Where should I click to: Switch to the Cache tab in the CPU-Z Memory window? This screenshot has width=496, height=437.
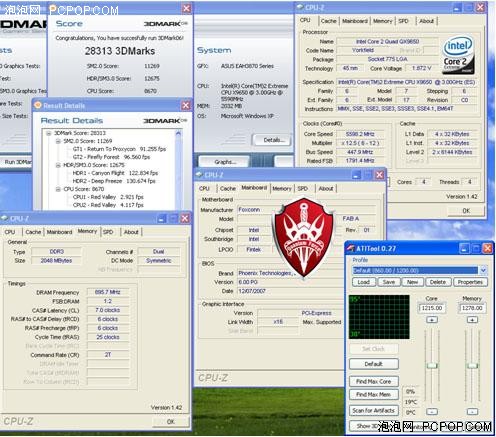tap(33, 232)
